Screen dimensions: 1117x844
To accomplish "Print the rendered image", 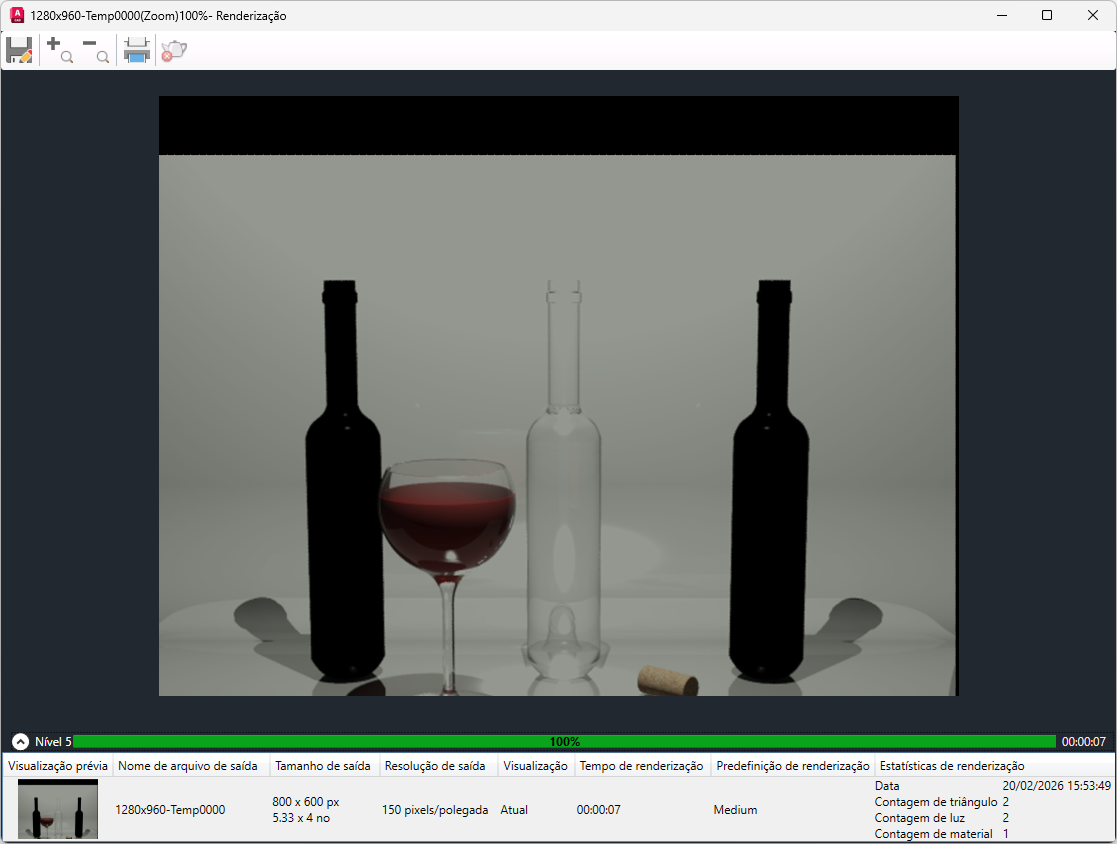I will [136, 50].
